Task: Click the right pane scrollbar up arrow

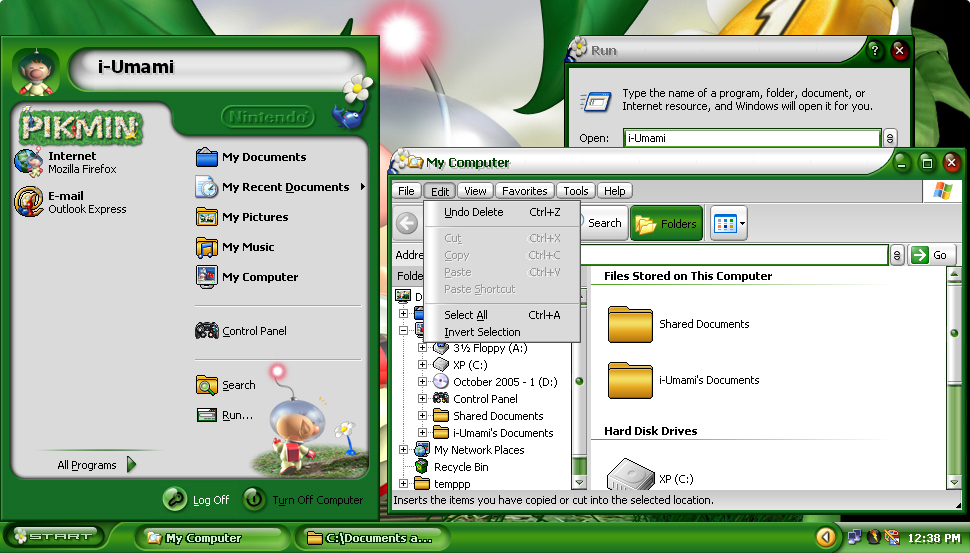Action: coord(954,274)
